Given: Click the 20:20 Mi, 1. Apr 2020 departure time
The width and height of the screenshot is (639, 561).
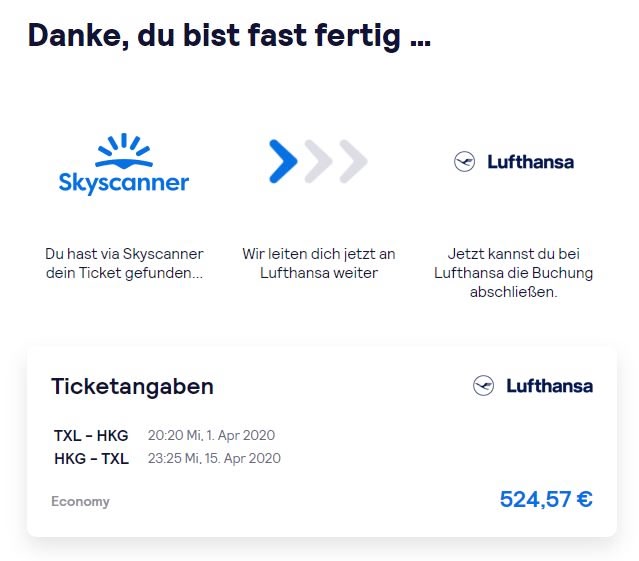Looking at the screenshot, I should 212,436.
